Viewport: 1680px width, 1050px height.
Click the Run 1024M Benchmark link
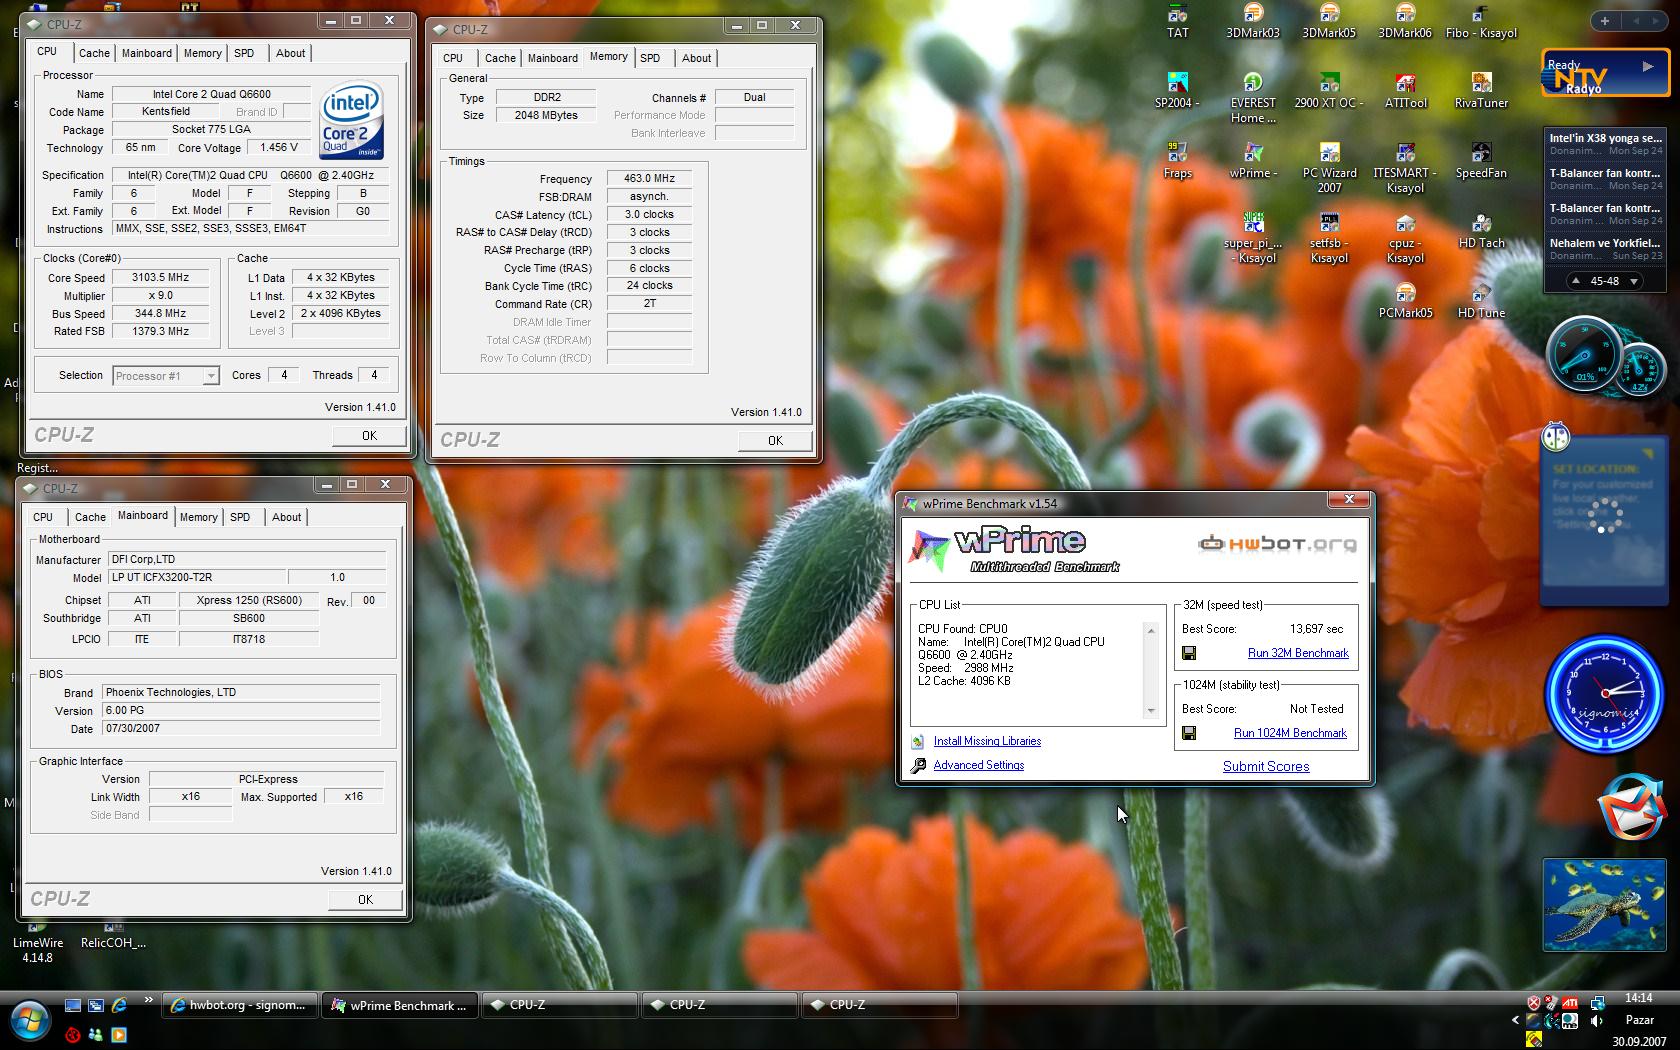tap(1290, 733)
